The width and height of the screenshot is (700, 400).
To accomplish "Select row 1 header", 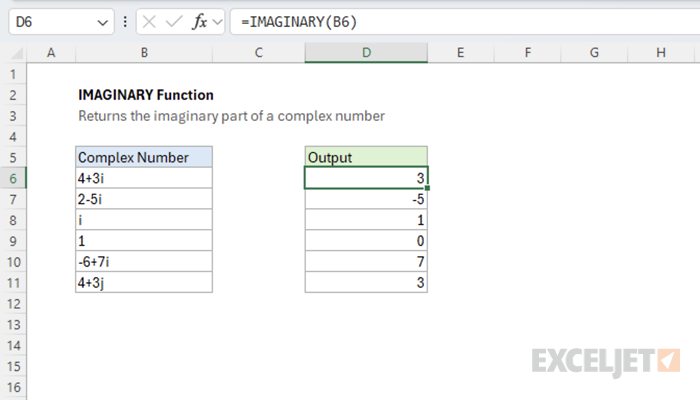I will (13, 74).
